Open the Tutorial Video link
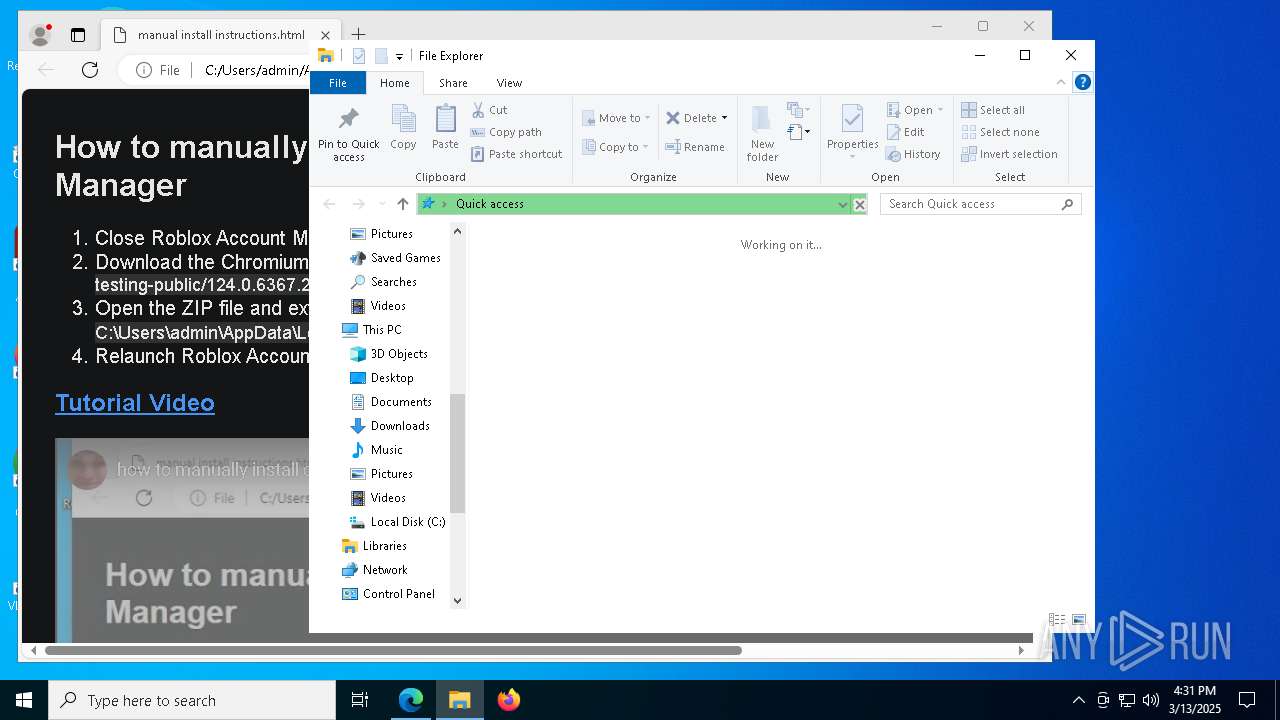Viewport: 1280px width, 720px height. [135, 403]
